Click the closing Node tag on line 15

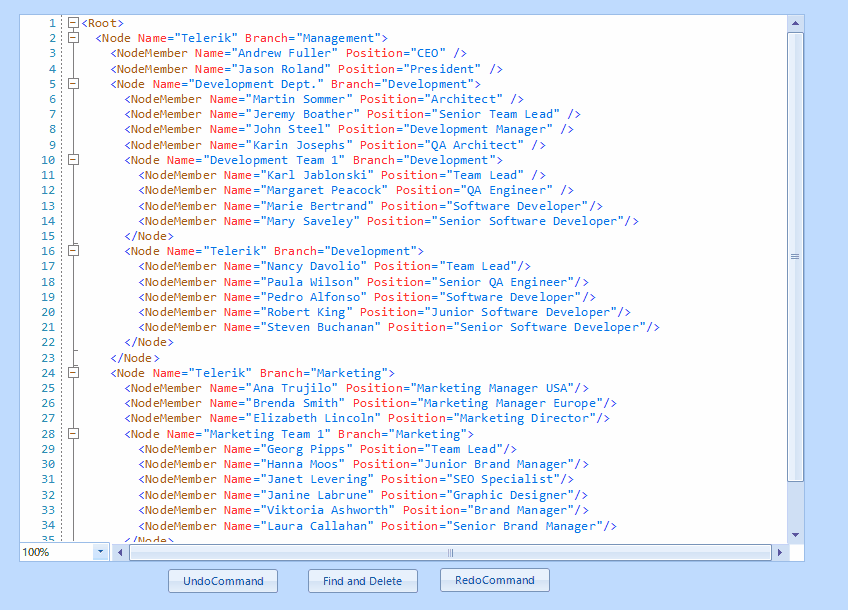149,236
